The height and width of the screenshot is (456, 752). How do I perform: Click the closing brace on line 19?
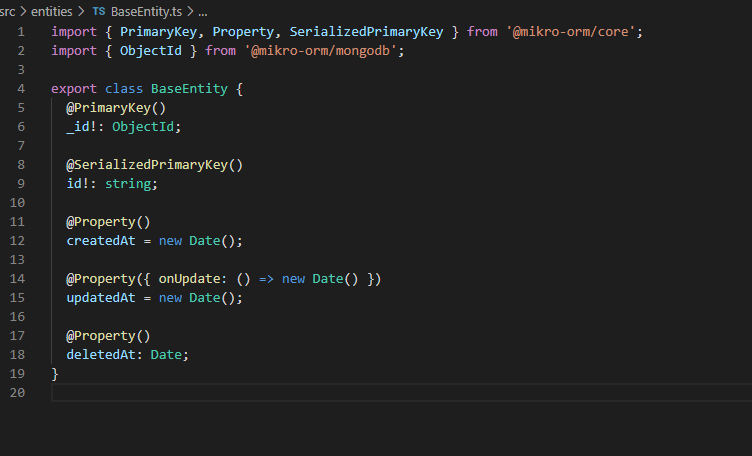(55, 374)
